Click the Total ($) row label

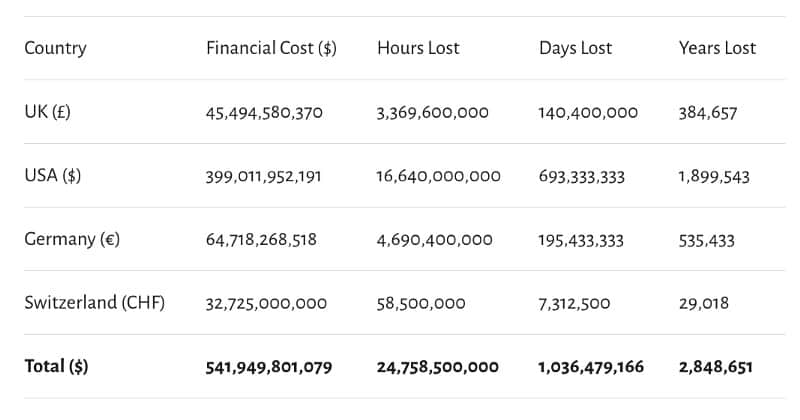point(56,367)
